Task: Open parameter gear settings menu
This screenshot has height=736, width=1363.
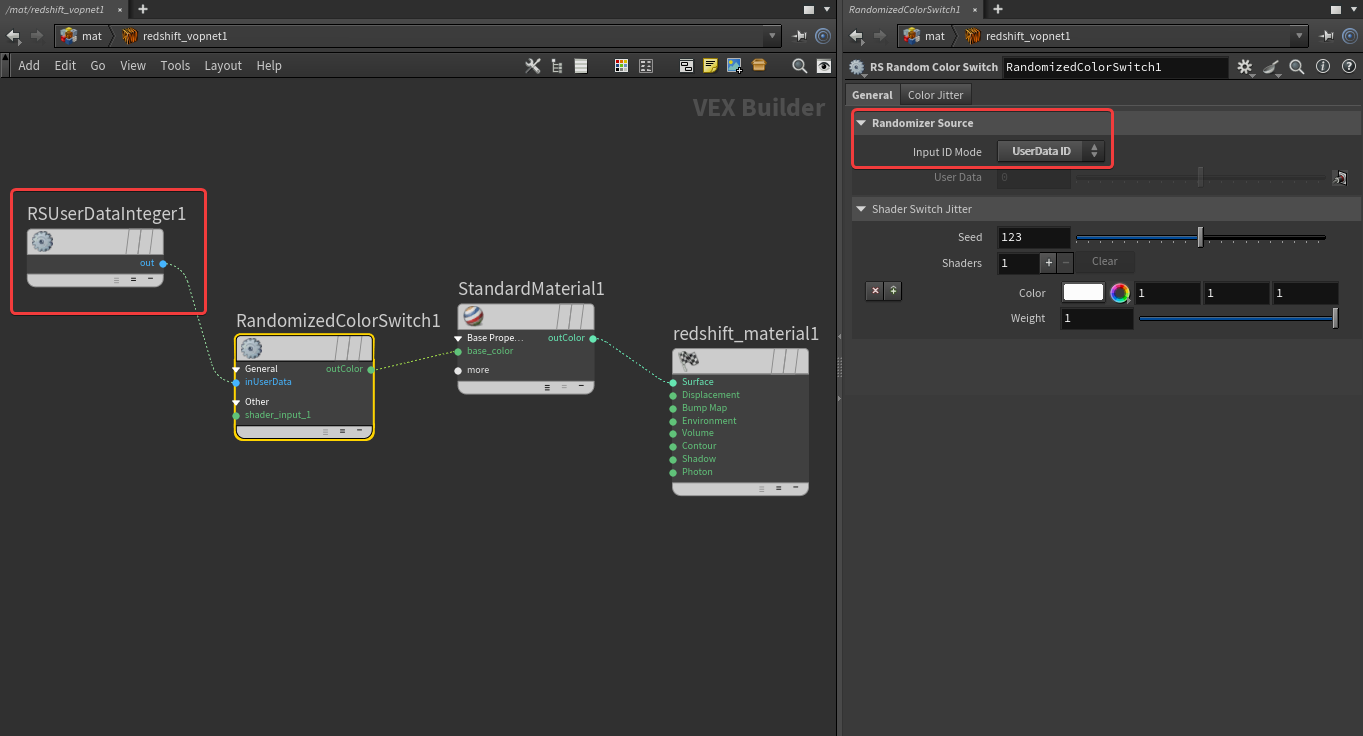Action: 1246,67
